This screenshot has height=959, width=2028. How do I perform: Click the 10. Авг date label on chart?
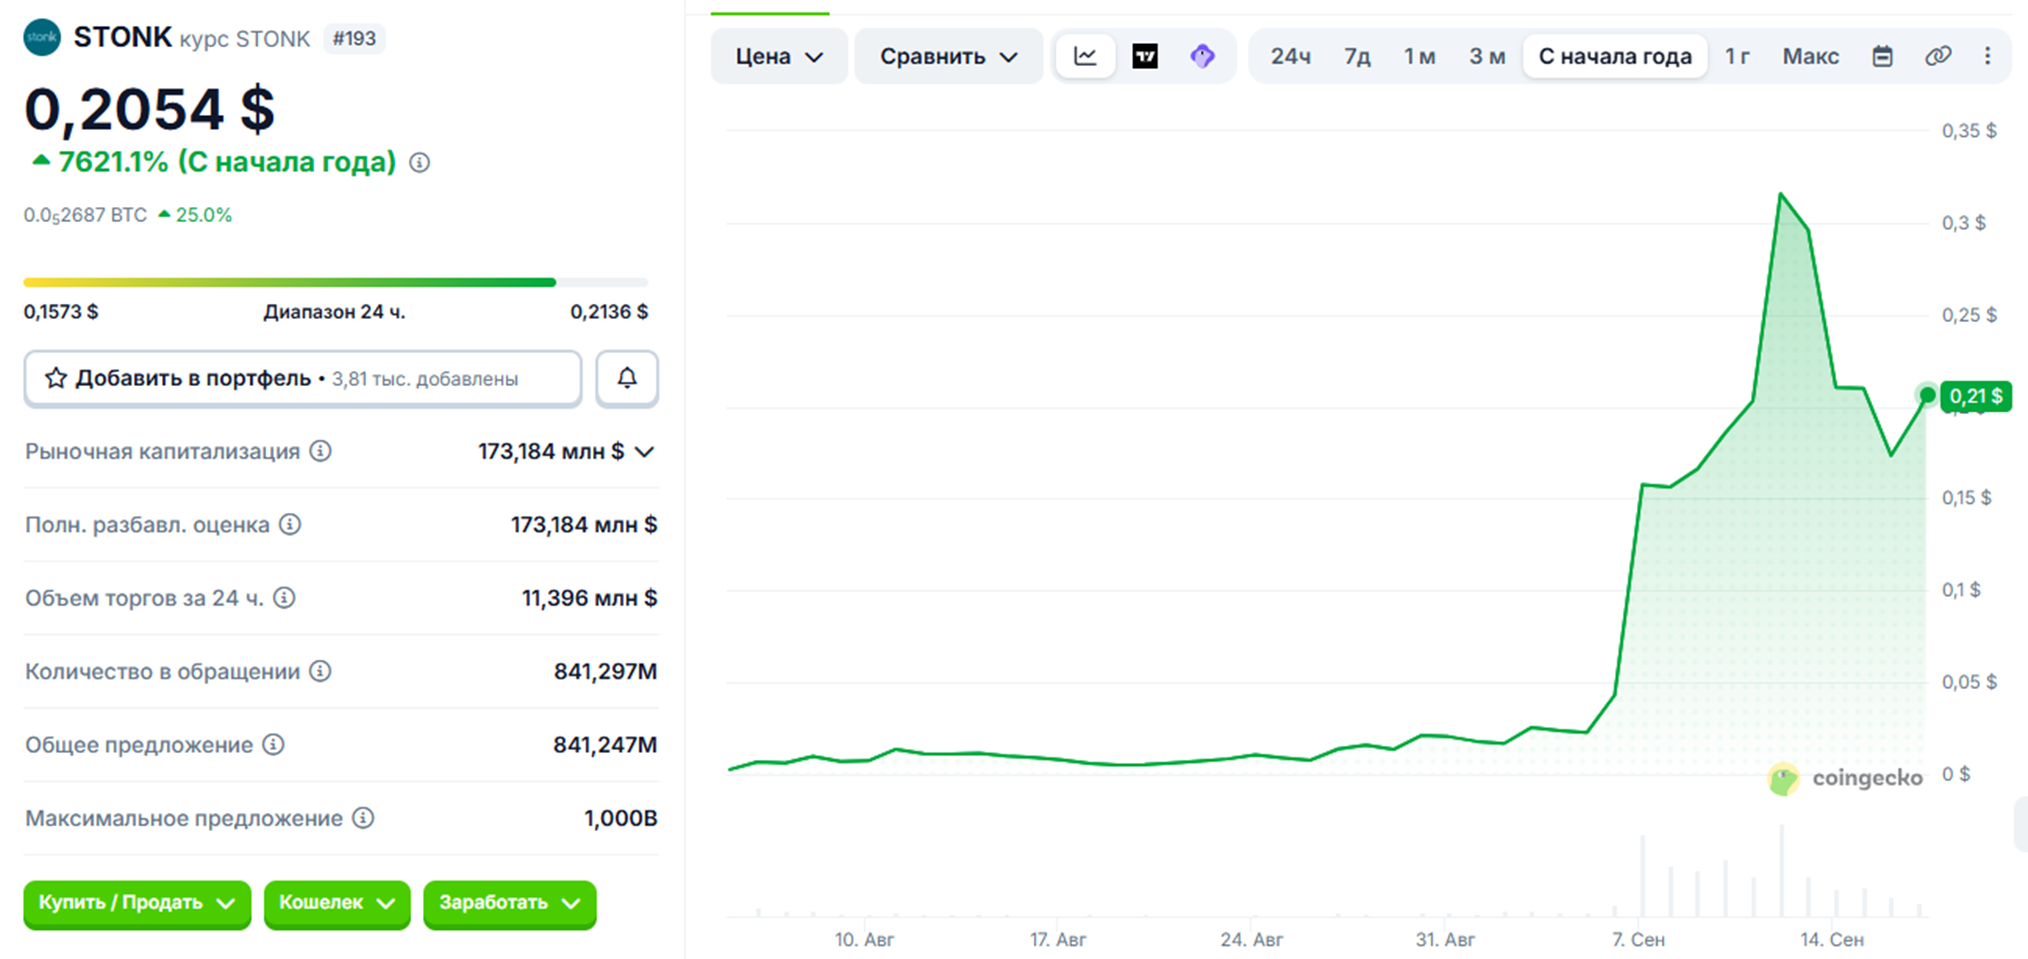point(865,940)
